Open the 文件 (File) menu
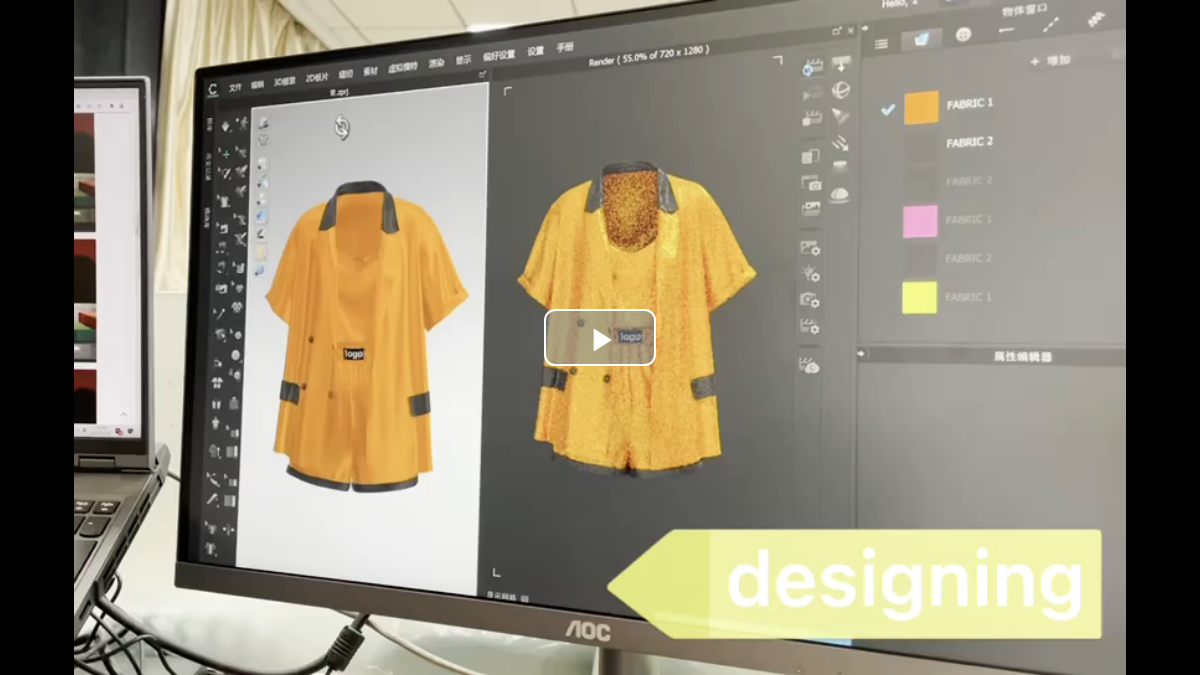This screenshot has height=675, width=1200. point(235,87)
